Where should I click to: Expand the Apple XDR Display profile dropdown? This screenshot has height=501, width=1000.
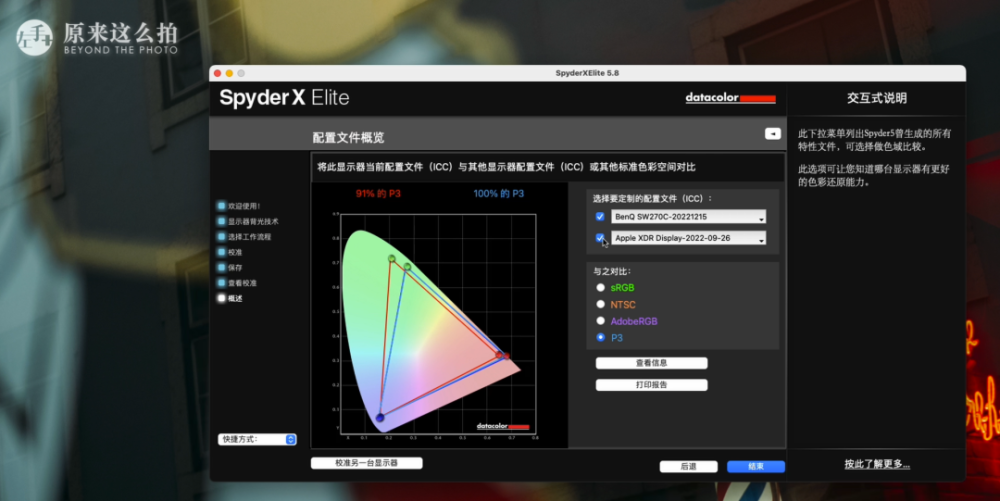[x=688, y=238]
